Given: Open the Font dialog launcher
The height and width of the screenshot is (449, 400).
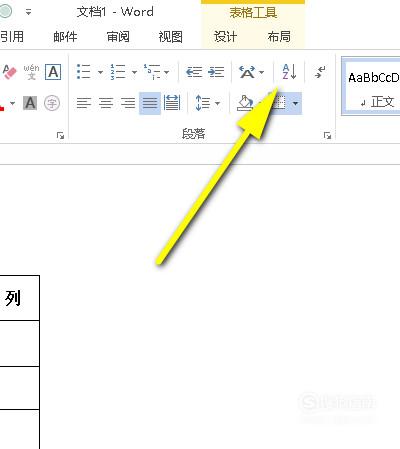Looking at the screenshot, I should coord(60,135).
